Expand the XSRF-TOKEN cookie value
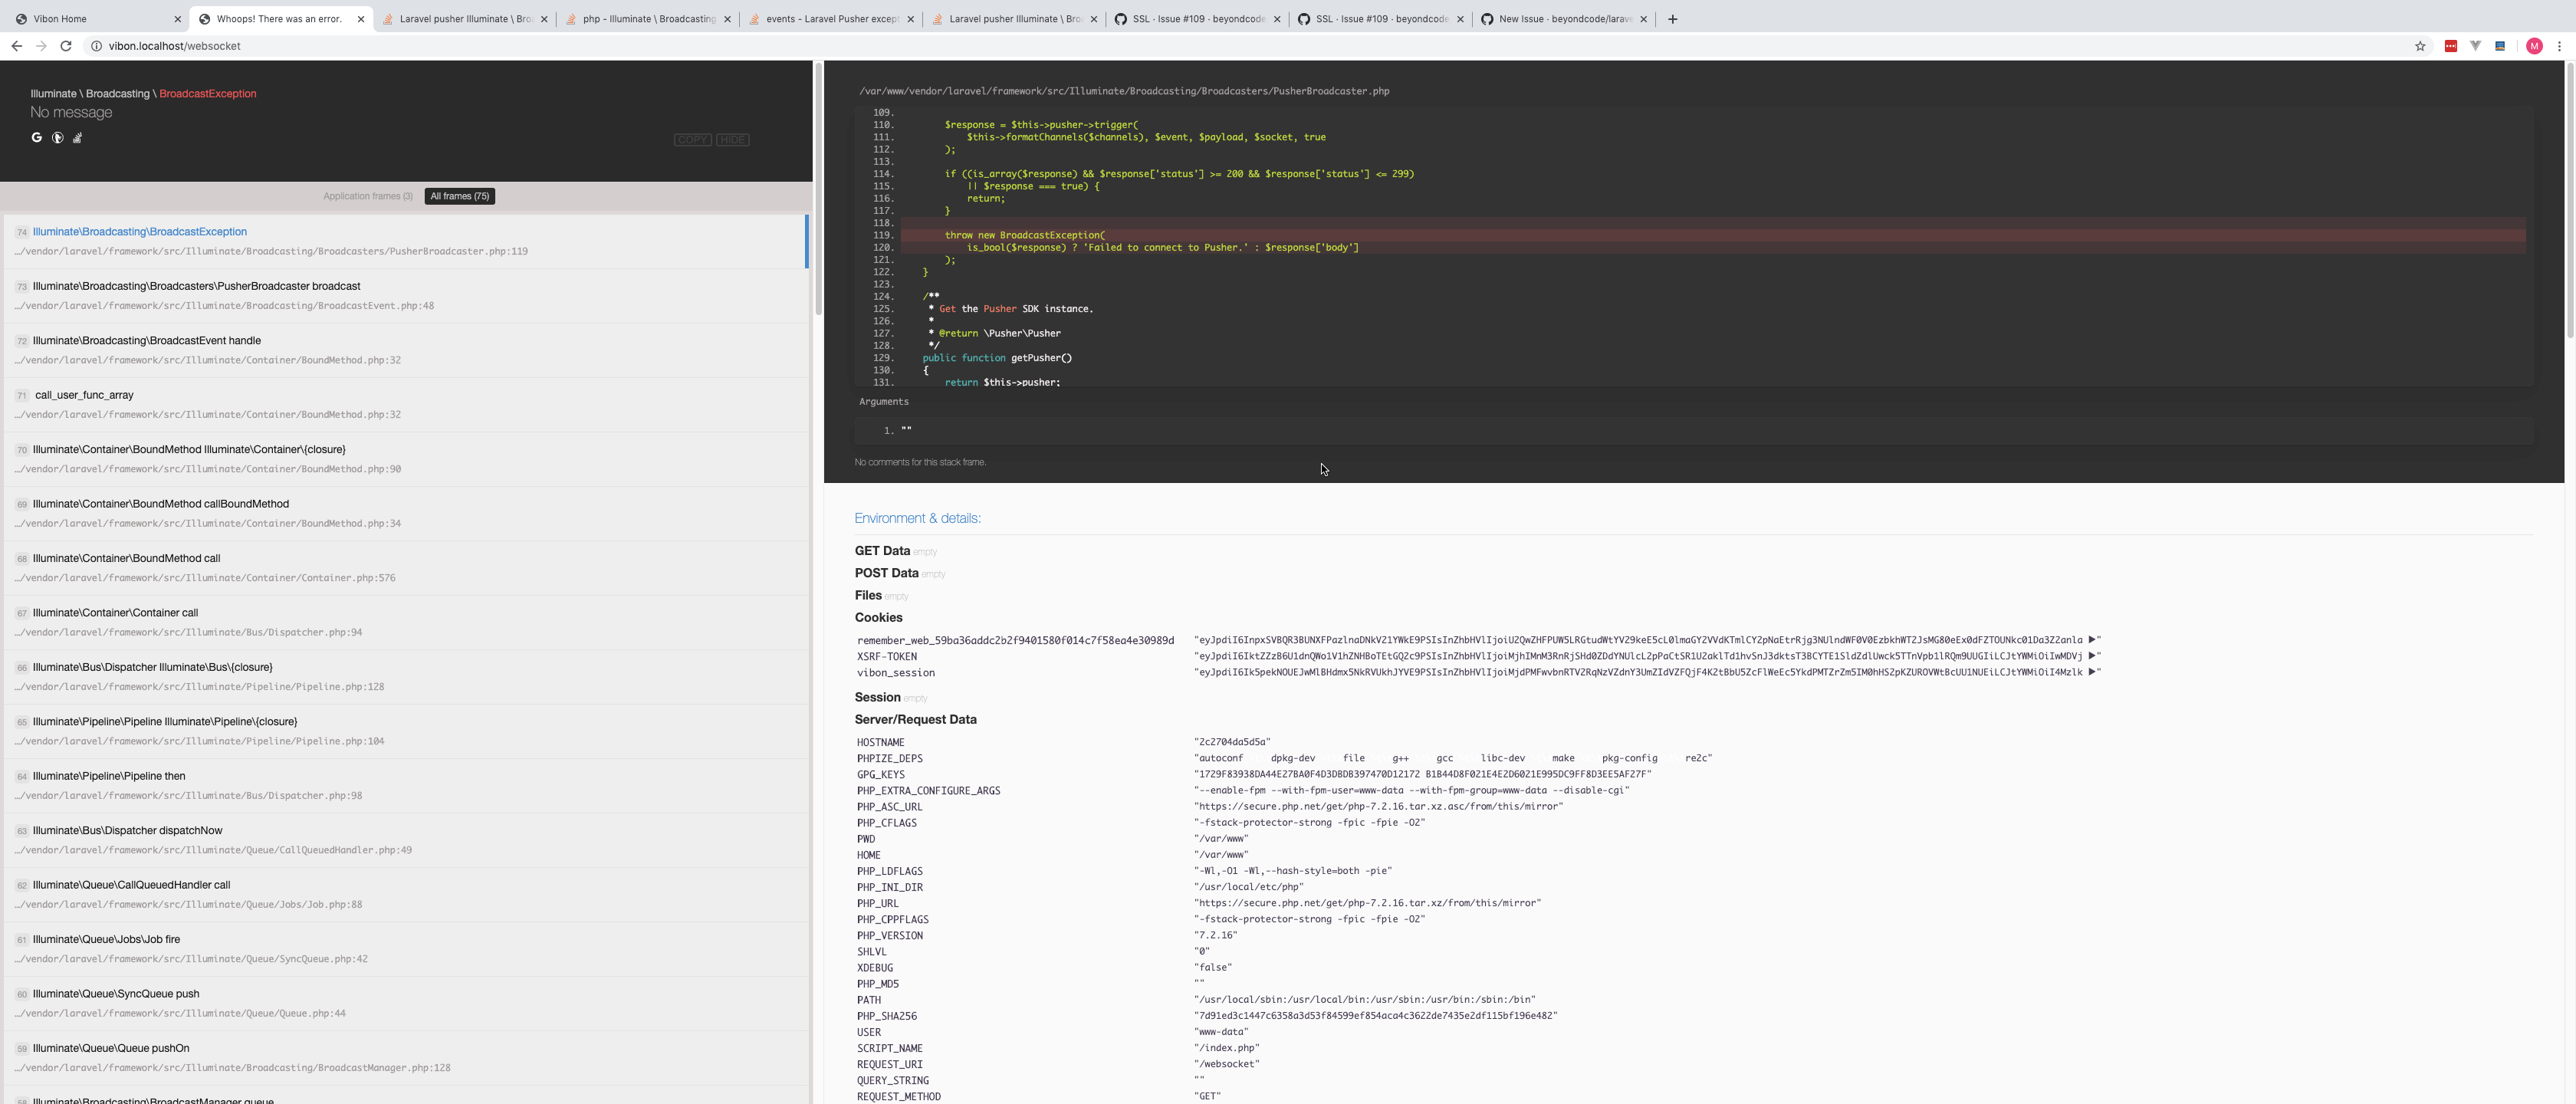Image resolution: width=2576 pixels, height=1104 pixels. 2092,656
